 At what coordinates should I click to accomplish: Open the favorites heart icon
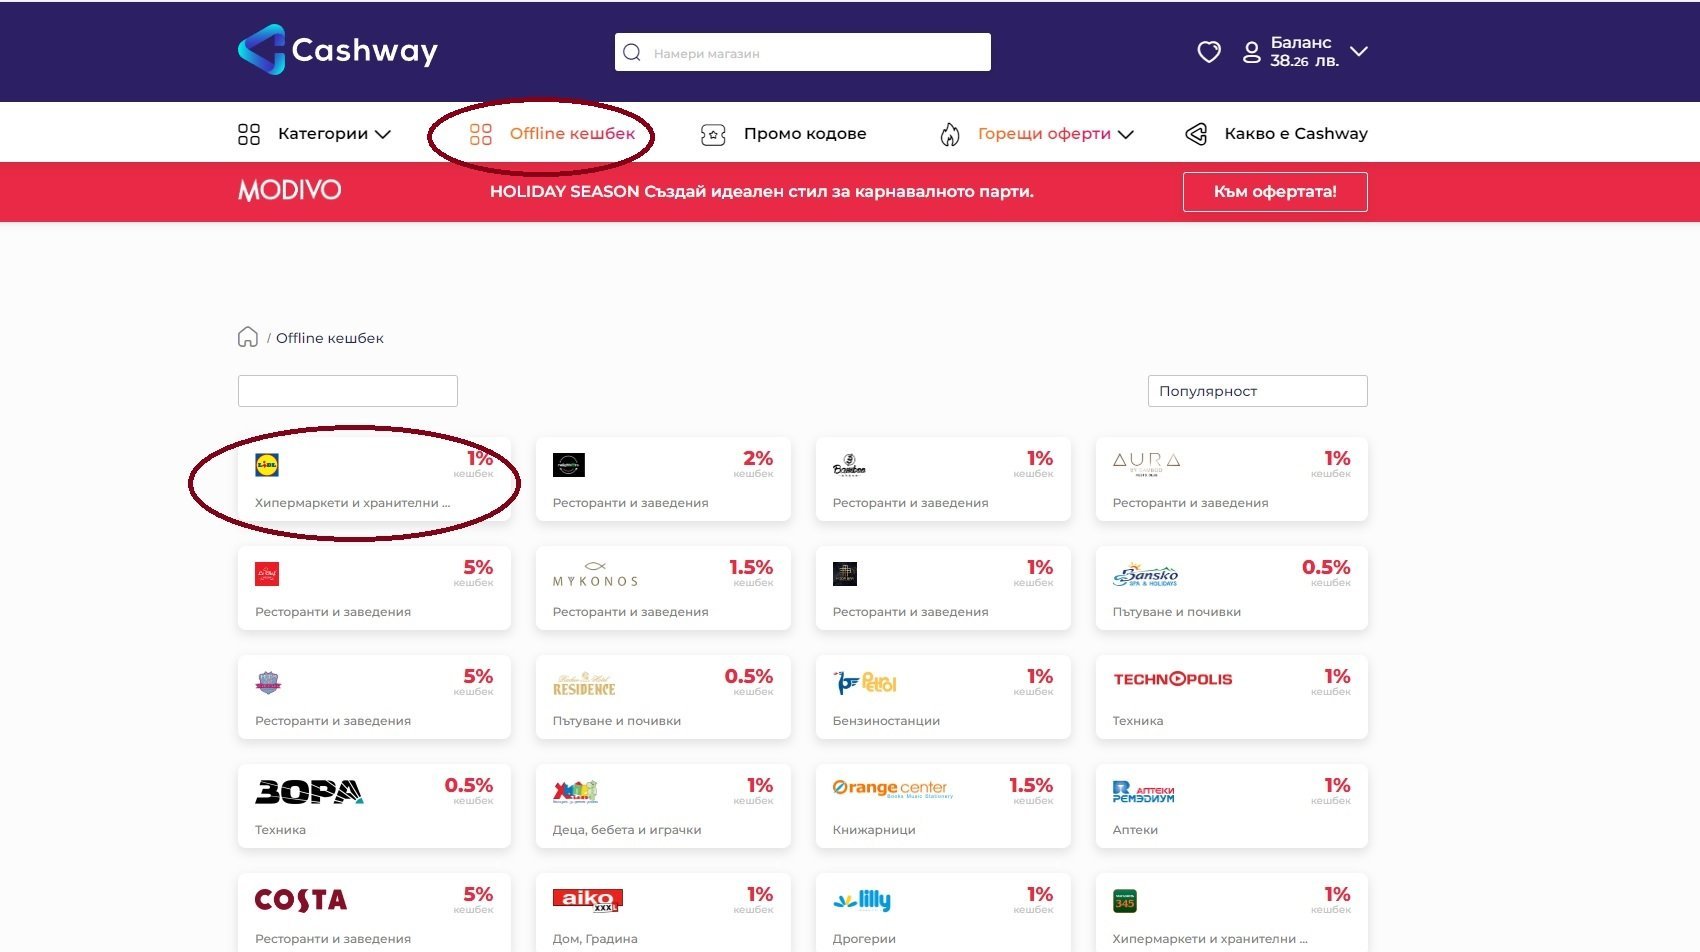[x=1209, y=52]
